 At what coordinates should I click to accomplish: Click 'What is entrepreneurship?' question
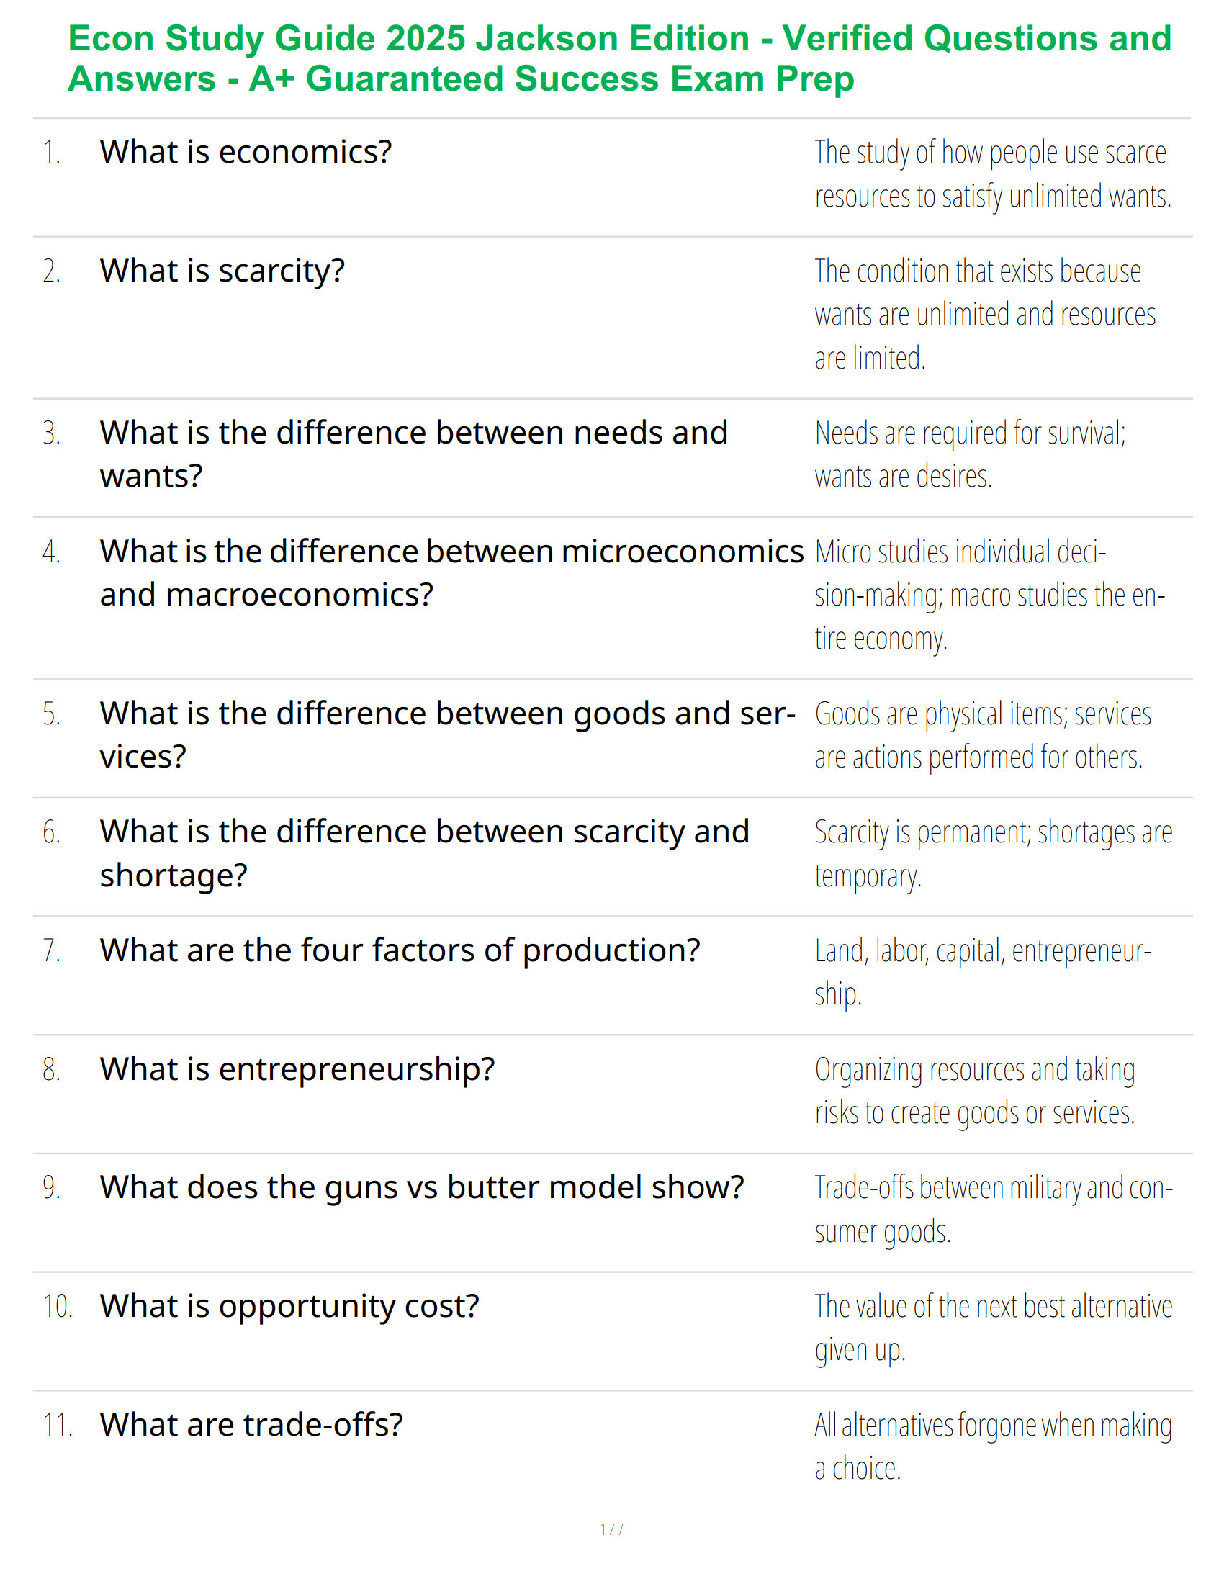(297, 1069)
